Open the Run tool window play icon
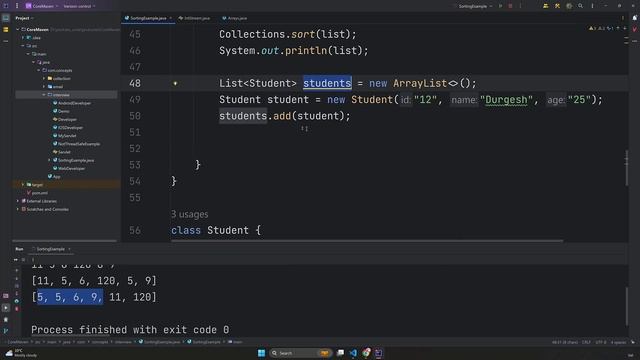This screenshot has height=360, width=640. [x=6, y=308]
